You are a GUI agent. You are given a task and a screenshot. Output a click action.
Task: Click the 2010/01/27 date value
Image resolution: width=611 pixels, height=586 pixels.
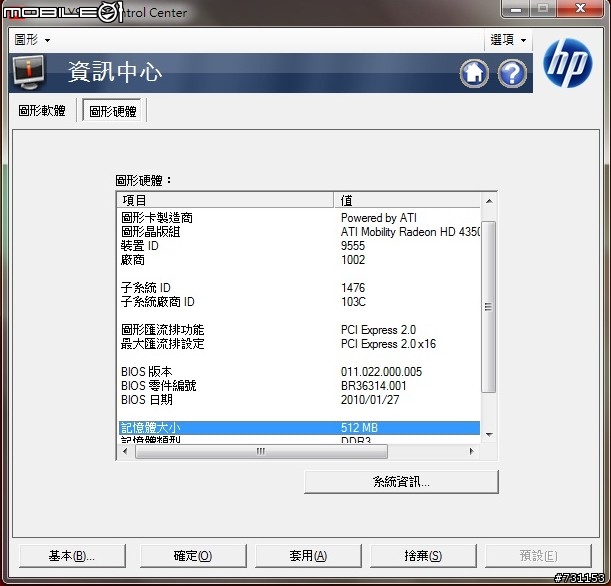click(x=370, y=400)
